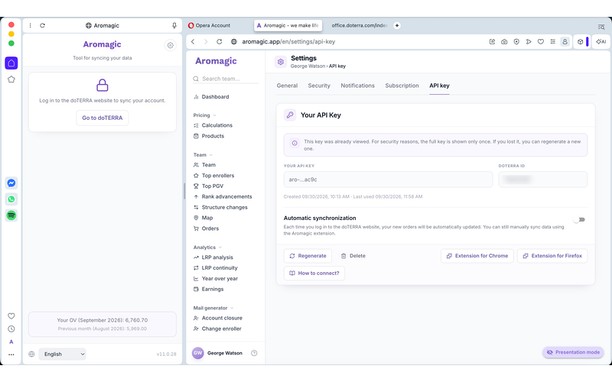Open Opera sidebar home icon
Screen dimensions: 612x382
11,63
